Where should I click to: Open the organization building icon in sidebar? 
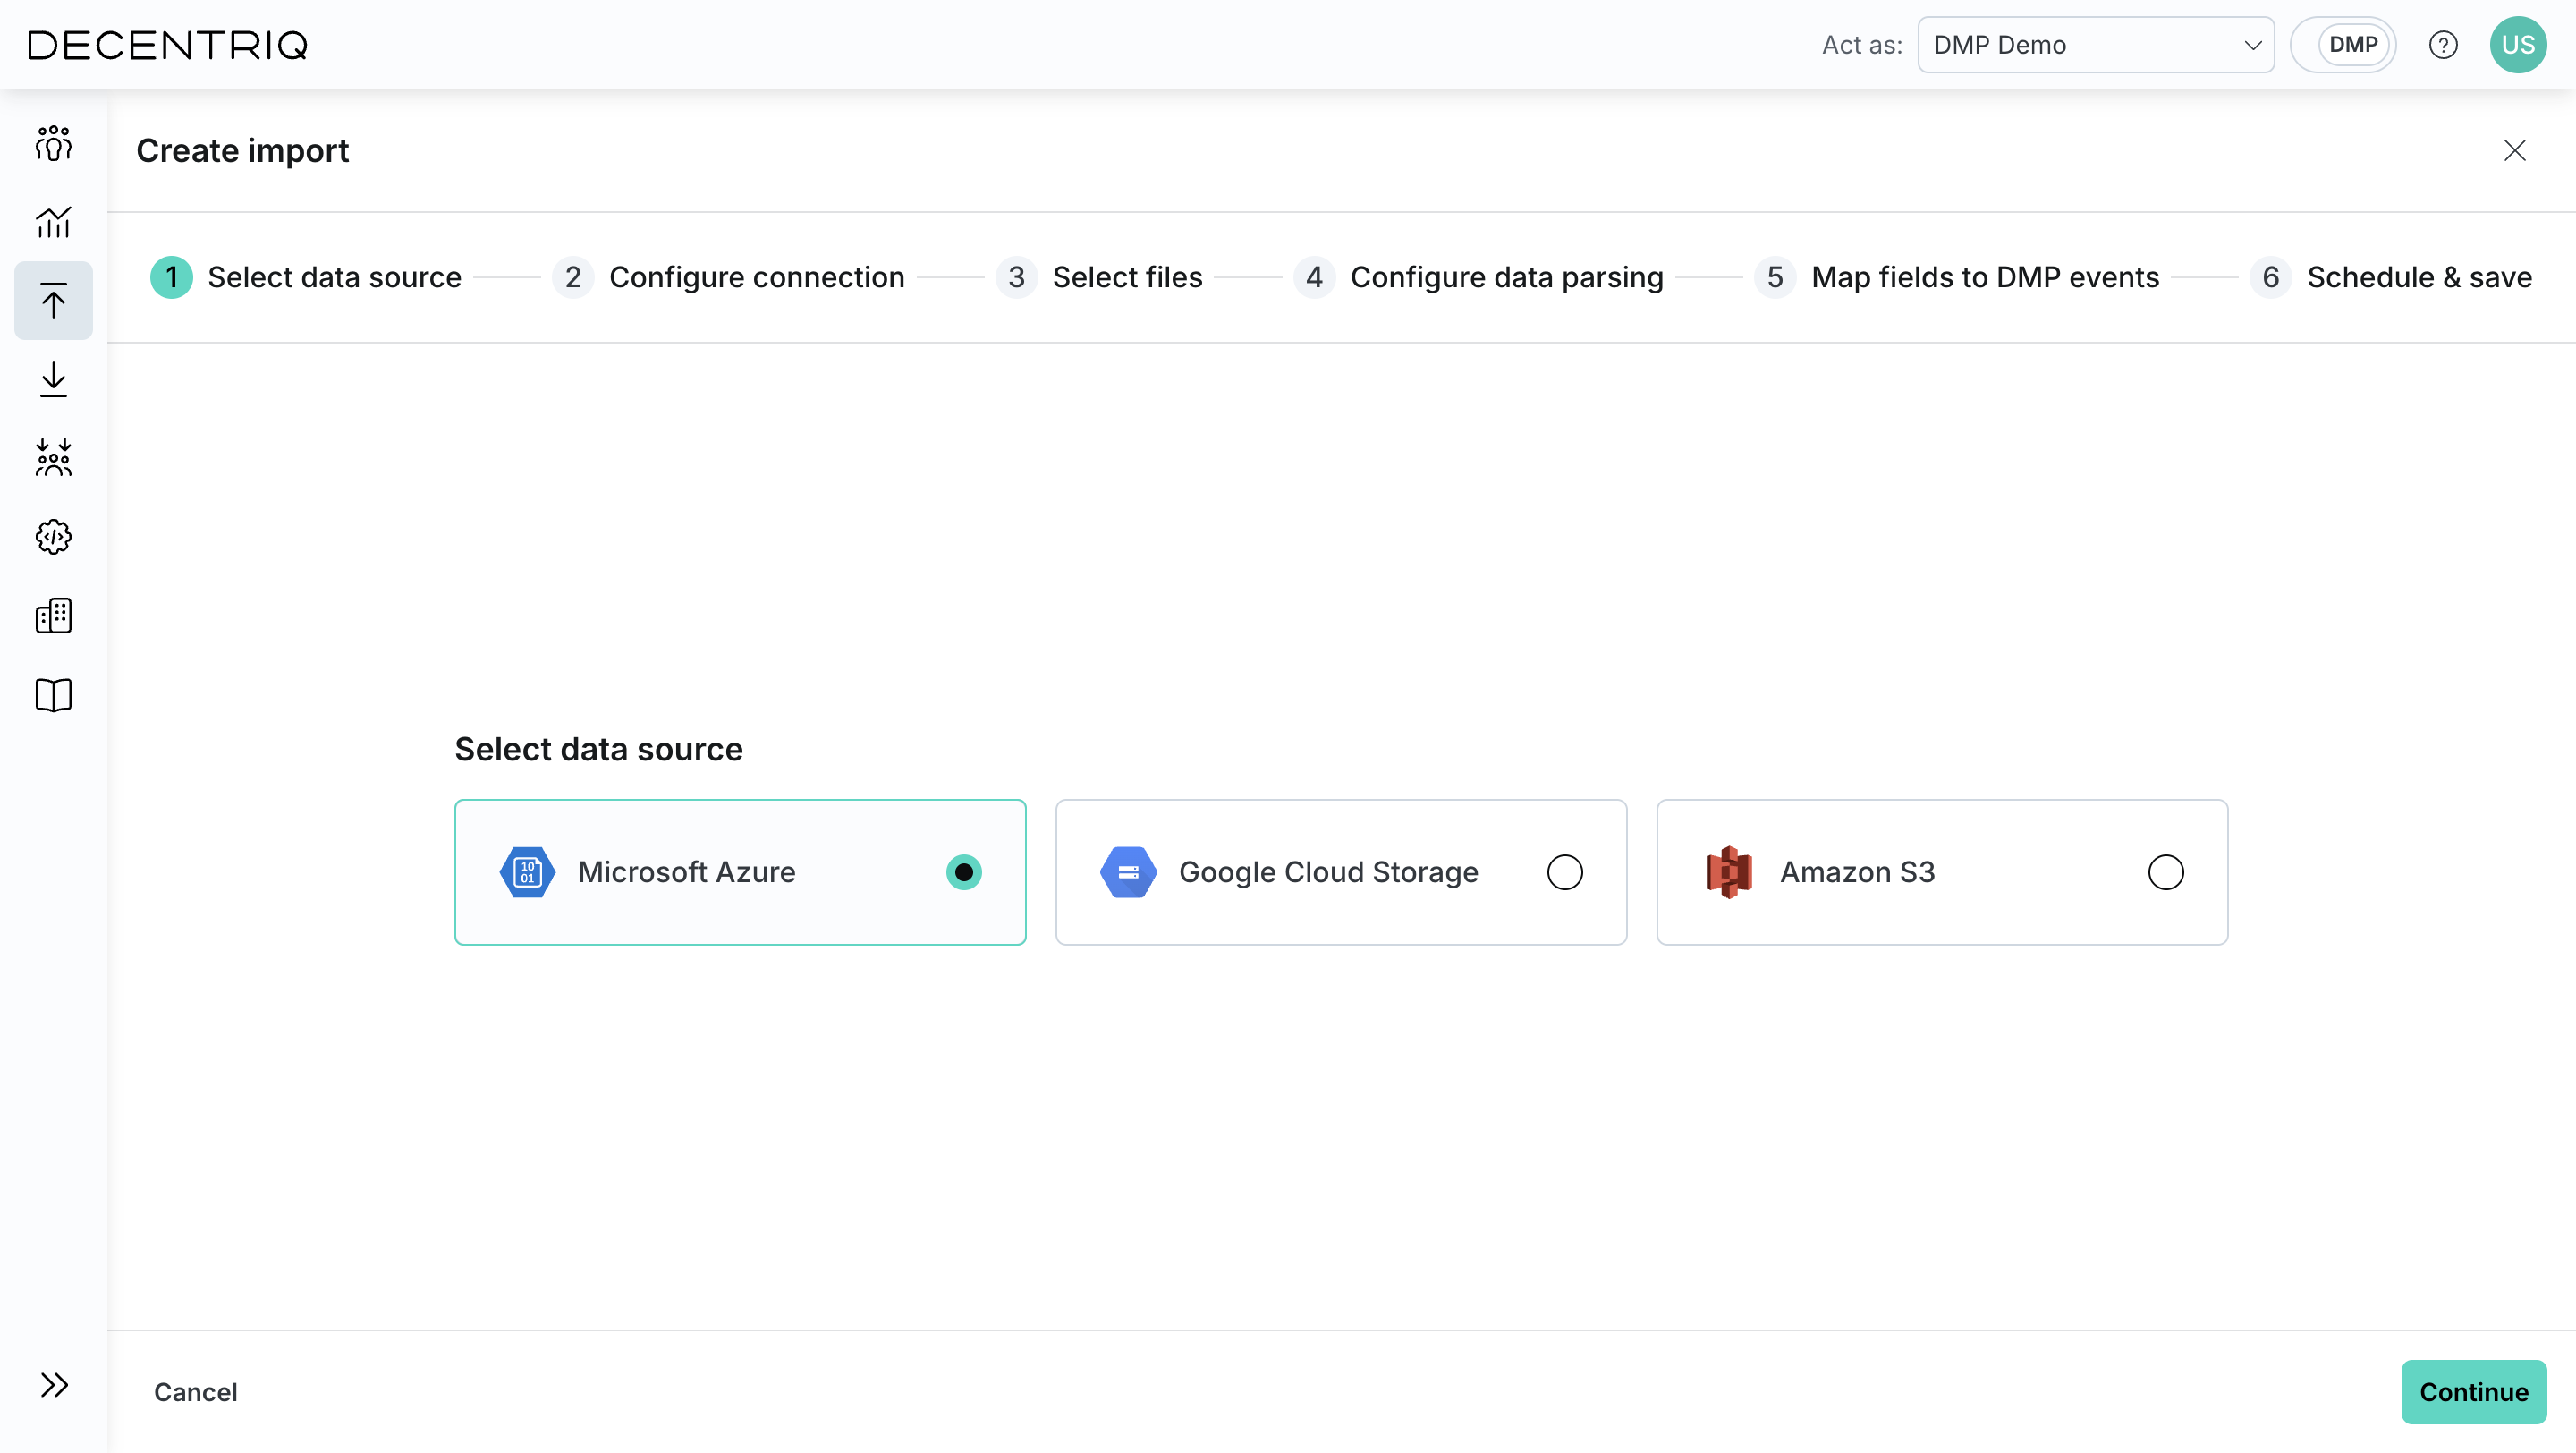(x=54, y=616)
